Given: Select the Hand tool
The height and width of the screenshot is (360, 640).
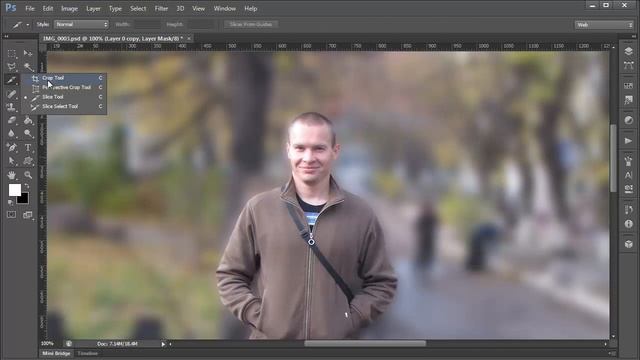Looking at the screenshot, I should click(x=11, y=175).
